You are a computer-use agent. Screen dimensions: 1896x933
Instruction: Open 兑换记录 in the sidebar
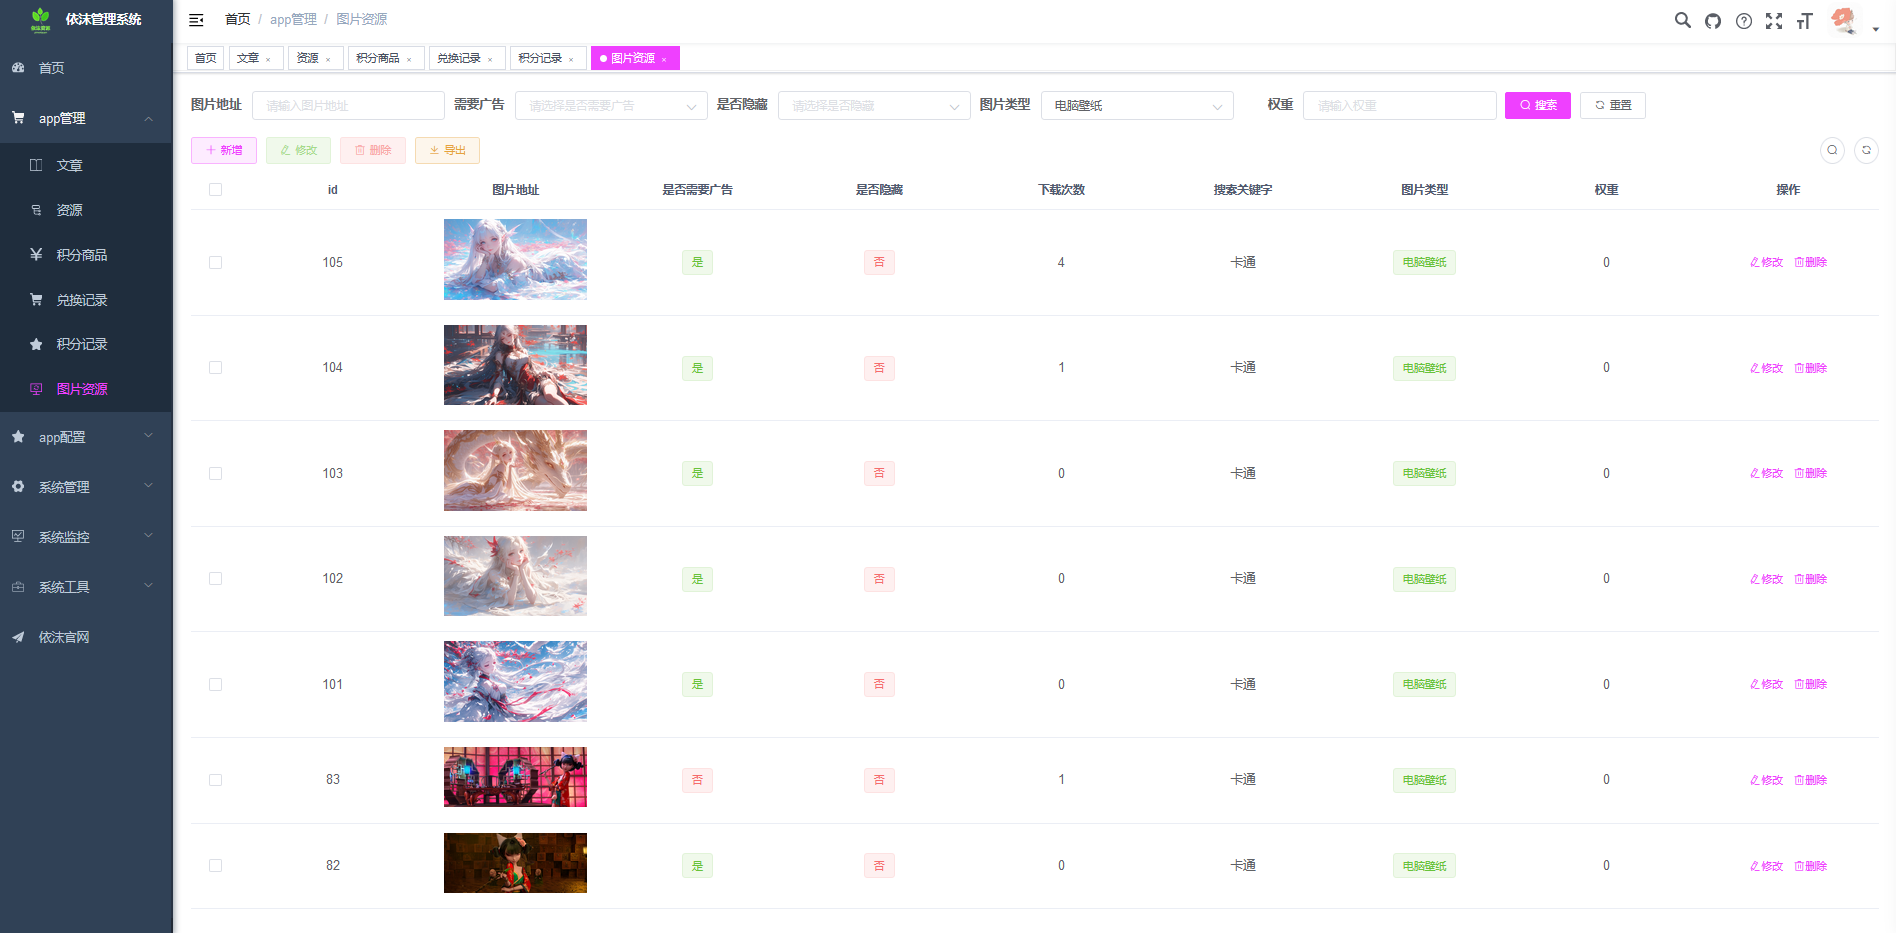coord(82,300)
